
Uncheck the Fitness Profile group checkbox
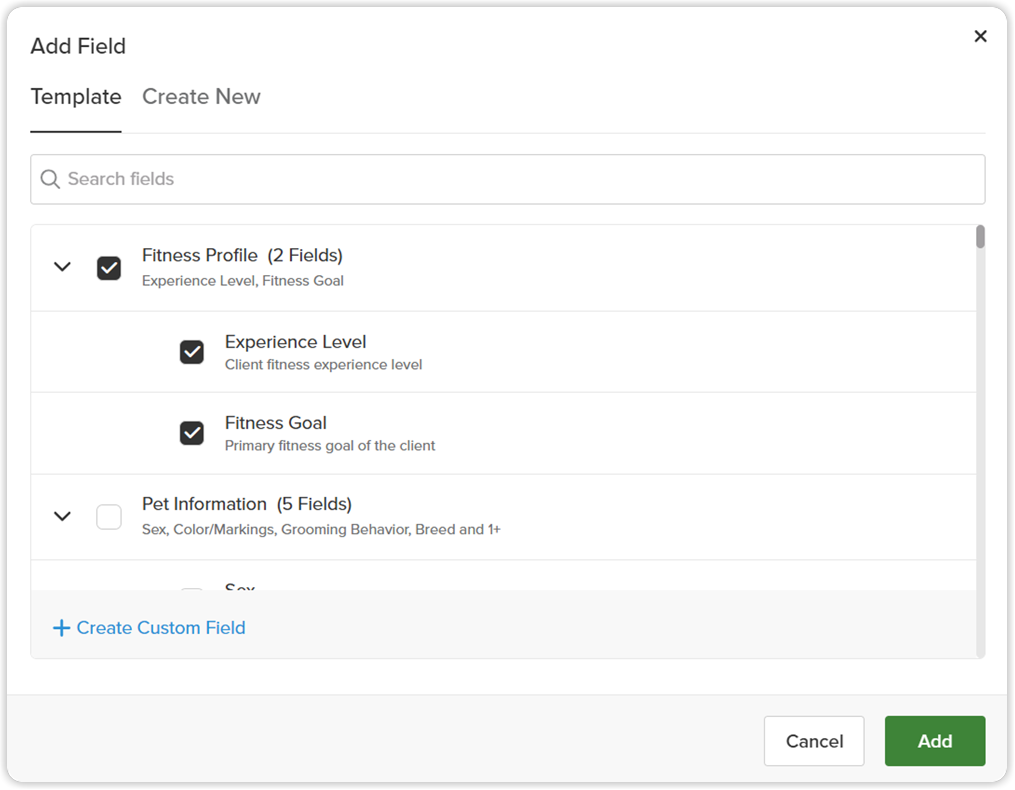tap(109, 267)
